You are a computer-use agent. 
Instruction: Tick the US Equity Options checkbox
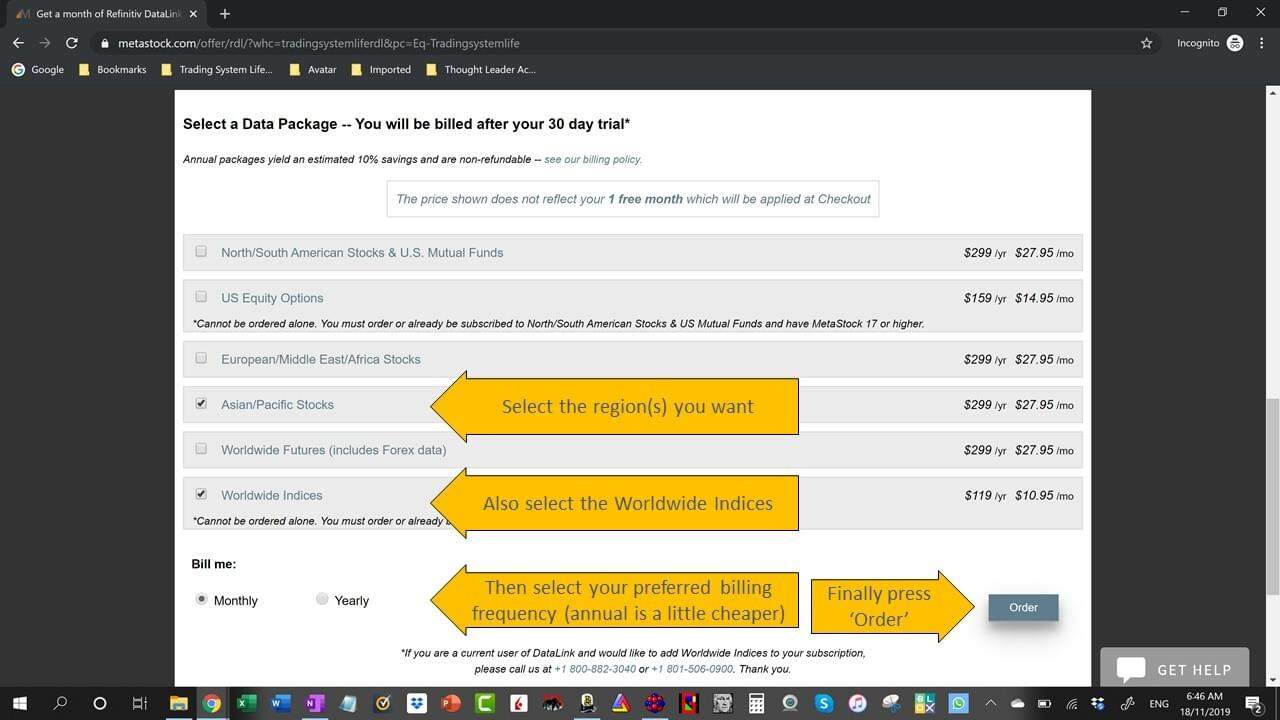(201, 297)
